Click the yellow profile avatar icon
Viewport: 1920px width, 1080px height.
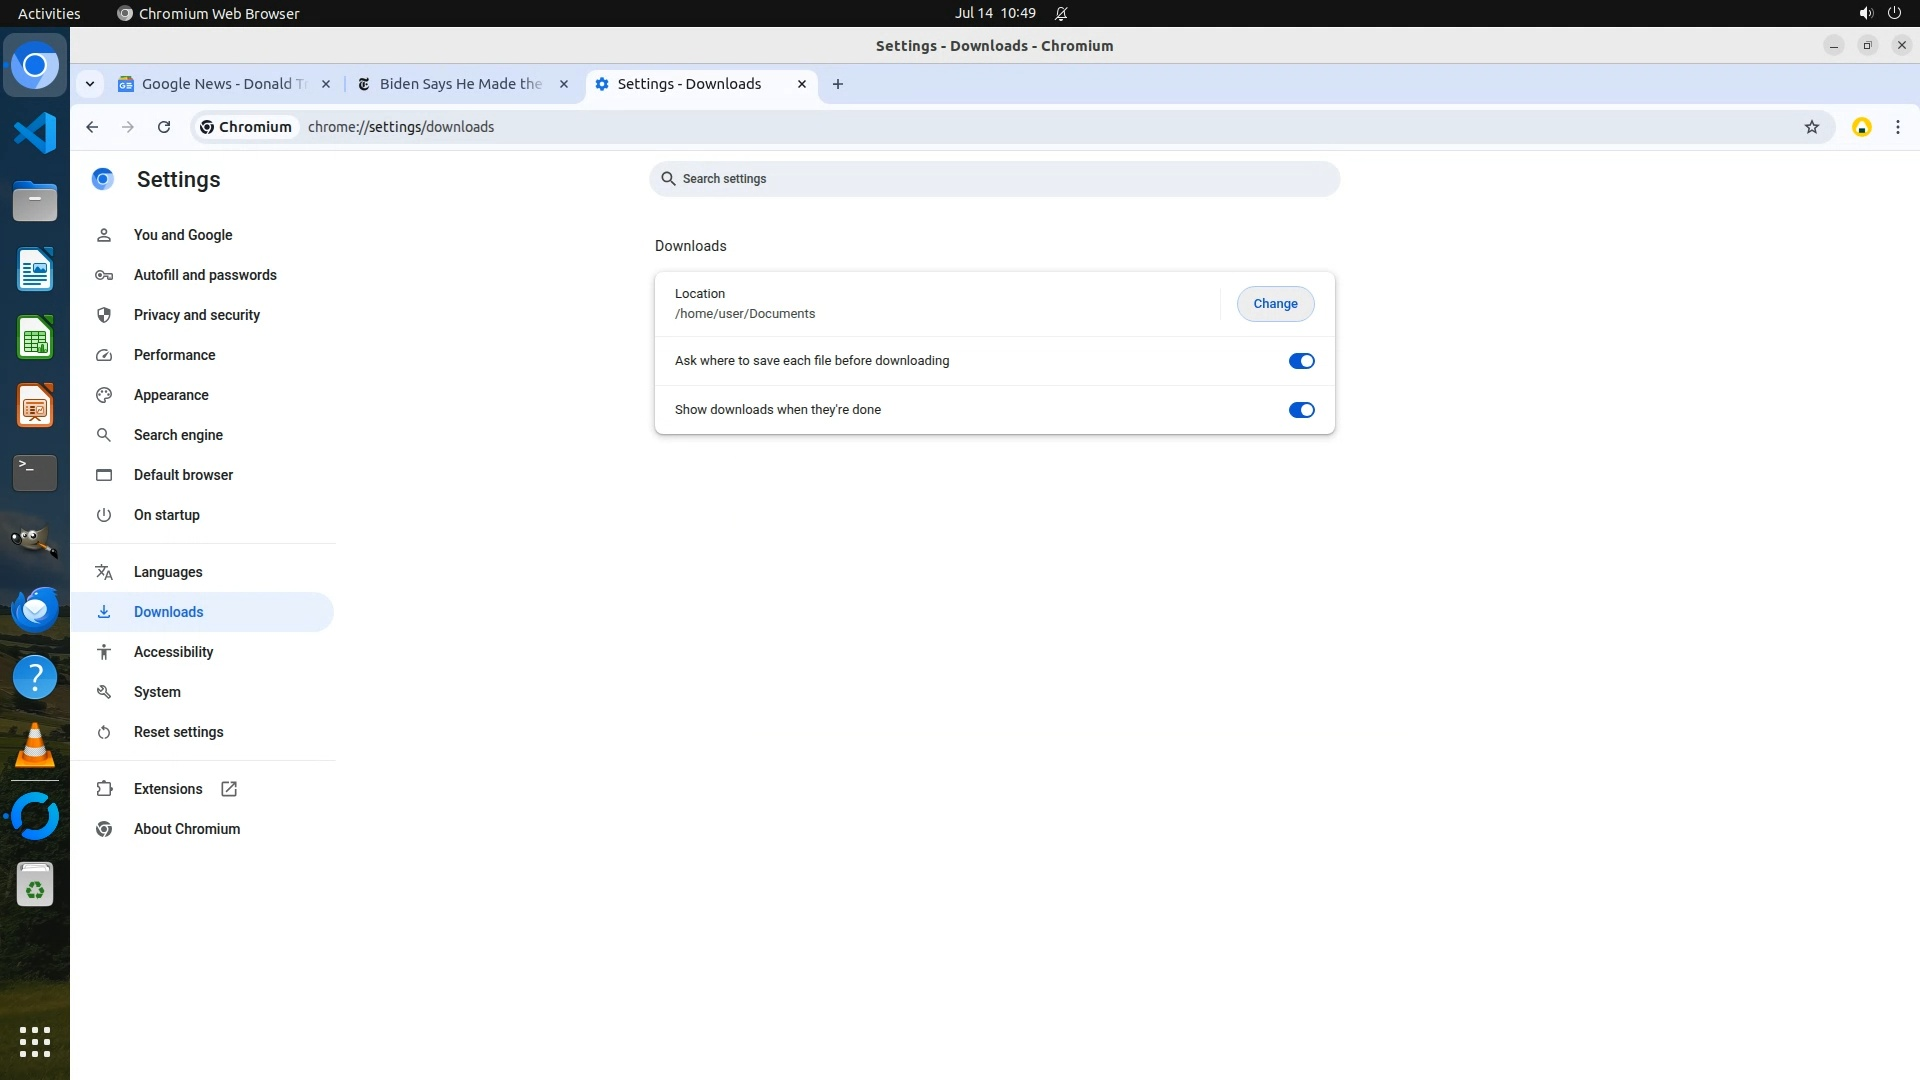coord(1861,127)
